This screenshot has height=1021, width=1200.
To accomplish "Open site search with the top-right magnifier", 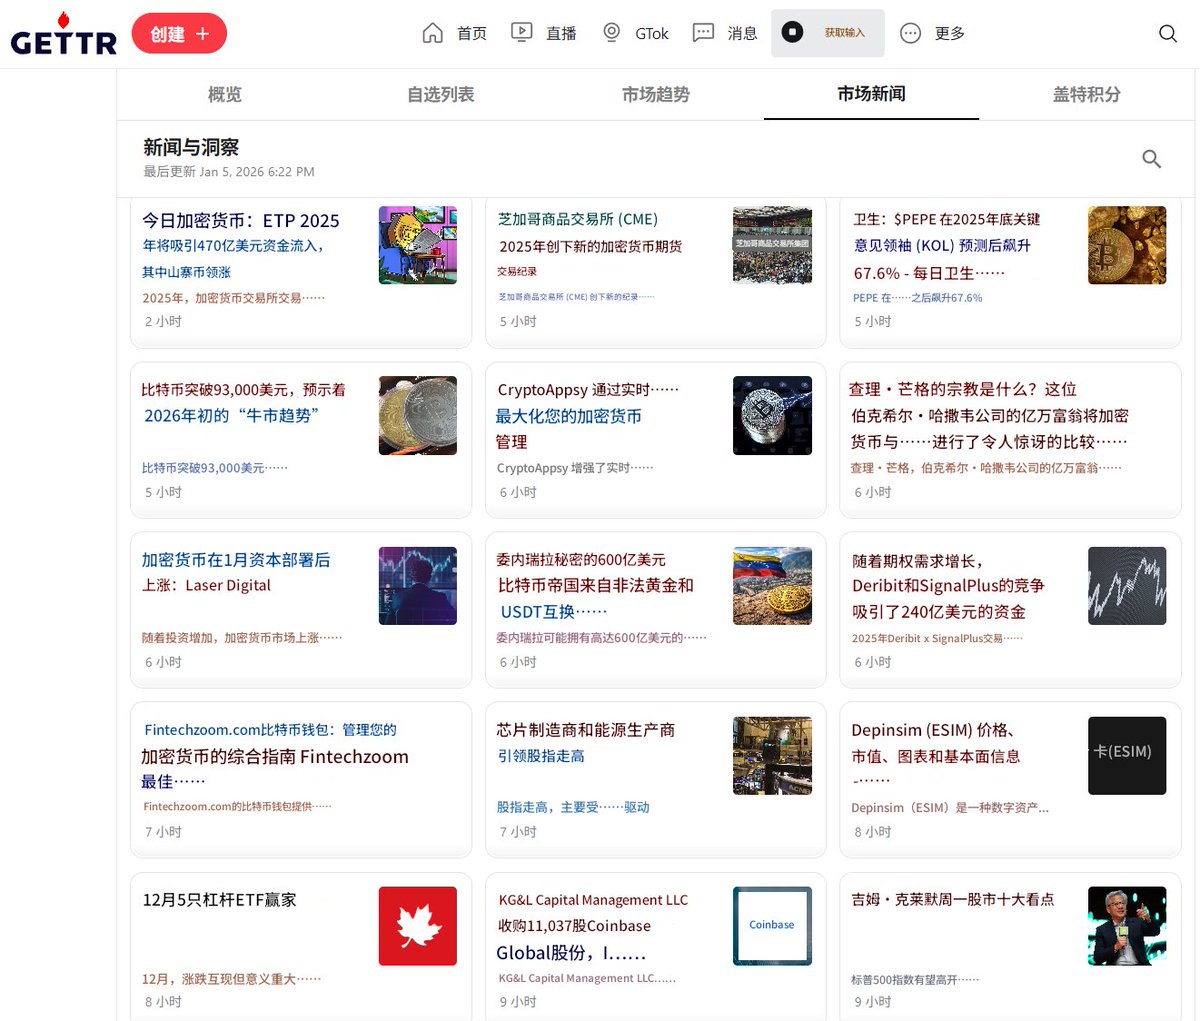I will (x=1167, y=33).
